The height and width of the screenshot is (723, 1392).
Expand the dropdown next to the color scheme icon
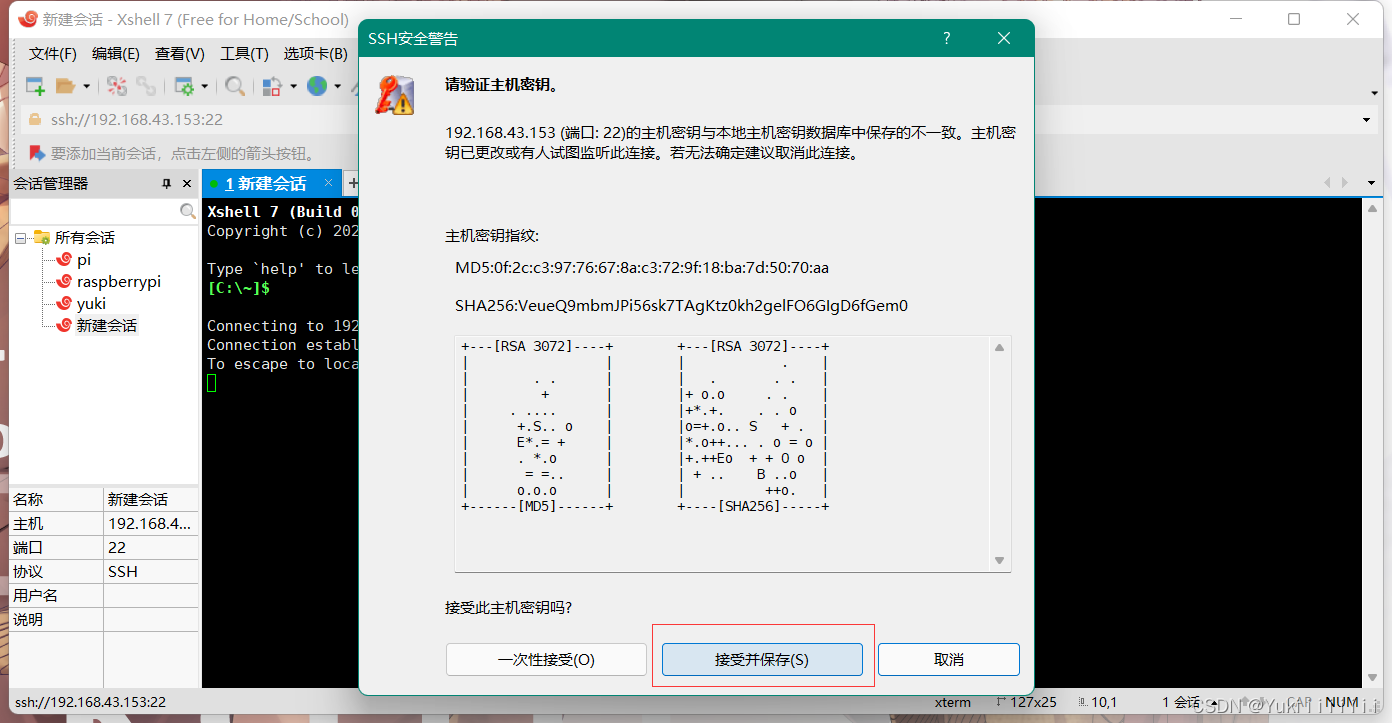(293, 87)
